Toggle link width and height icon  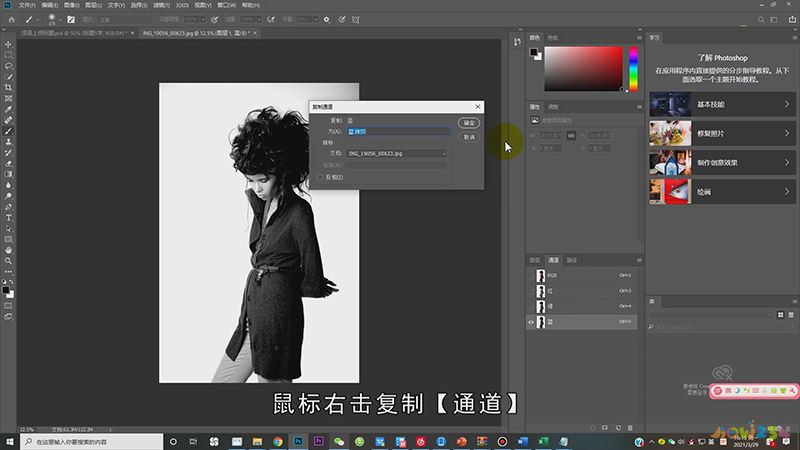point(571,135)
